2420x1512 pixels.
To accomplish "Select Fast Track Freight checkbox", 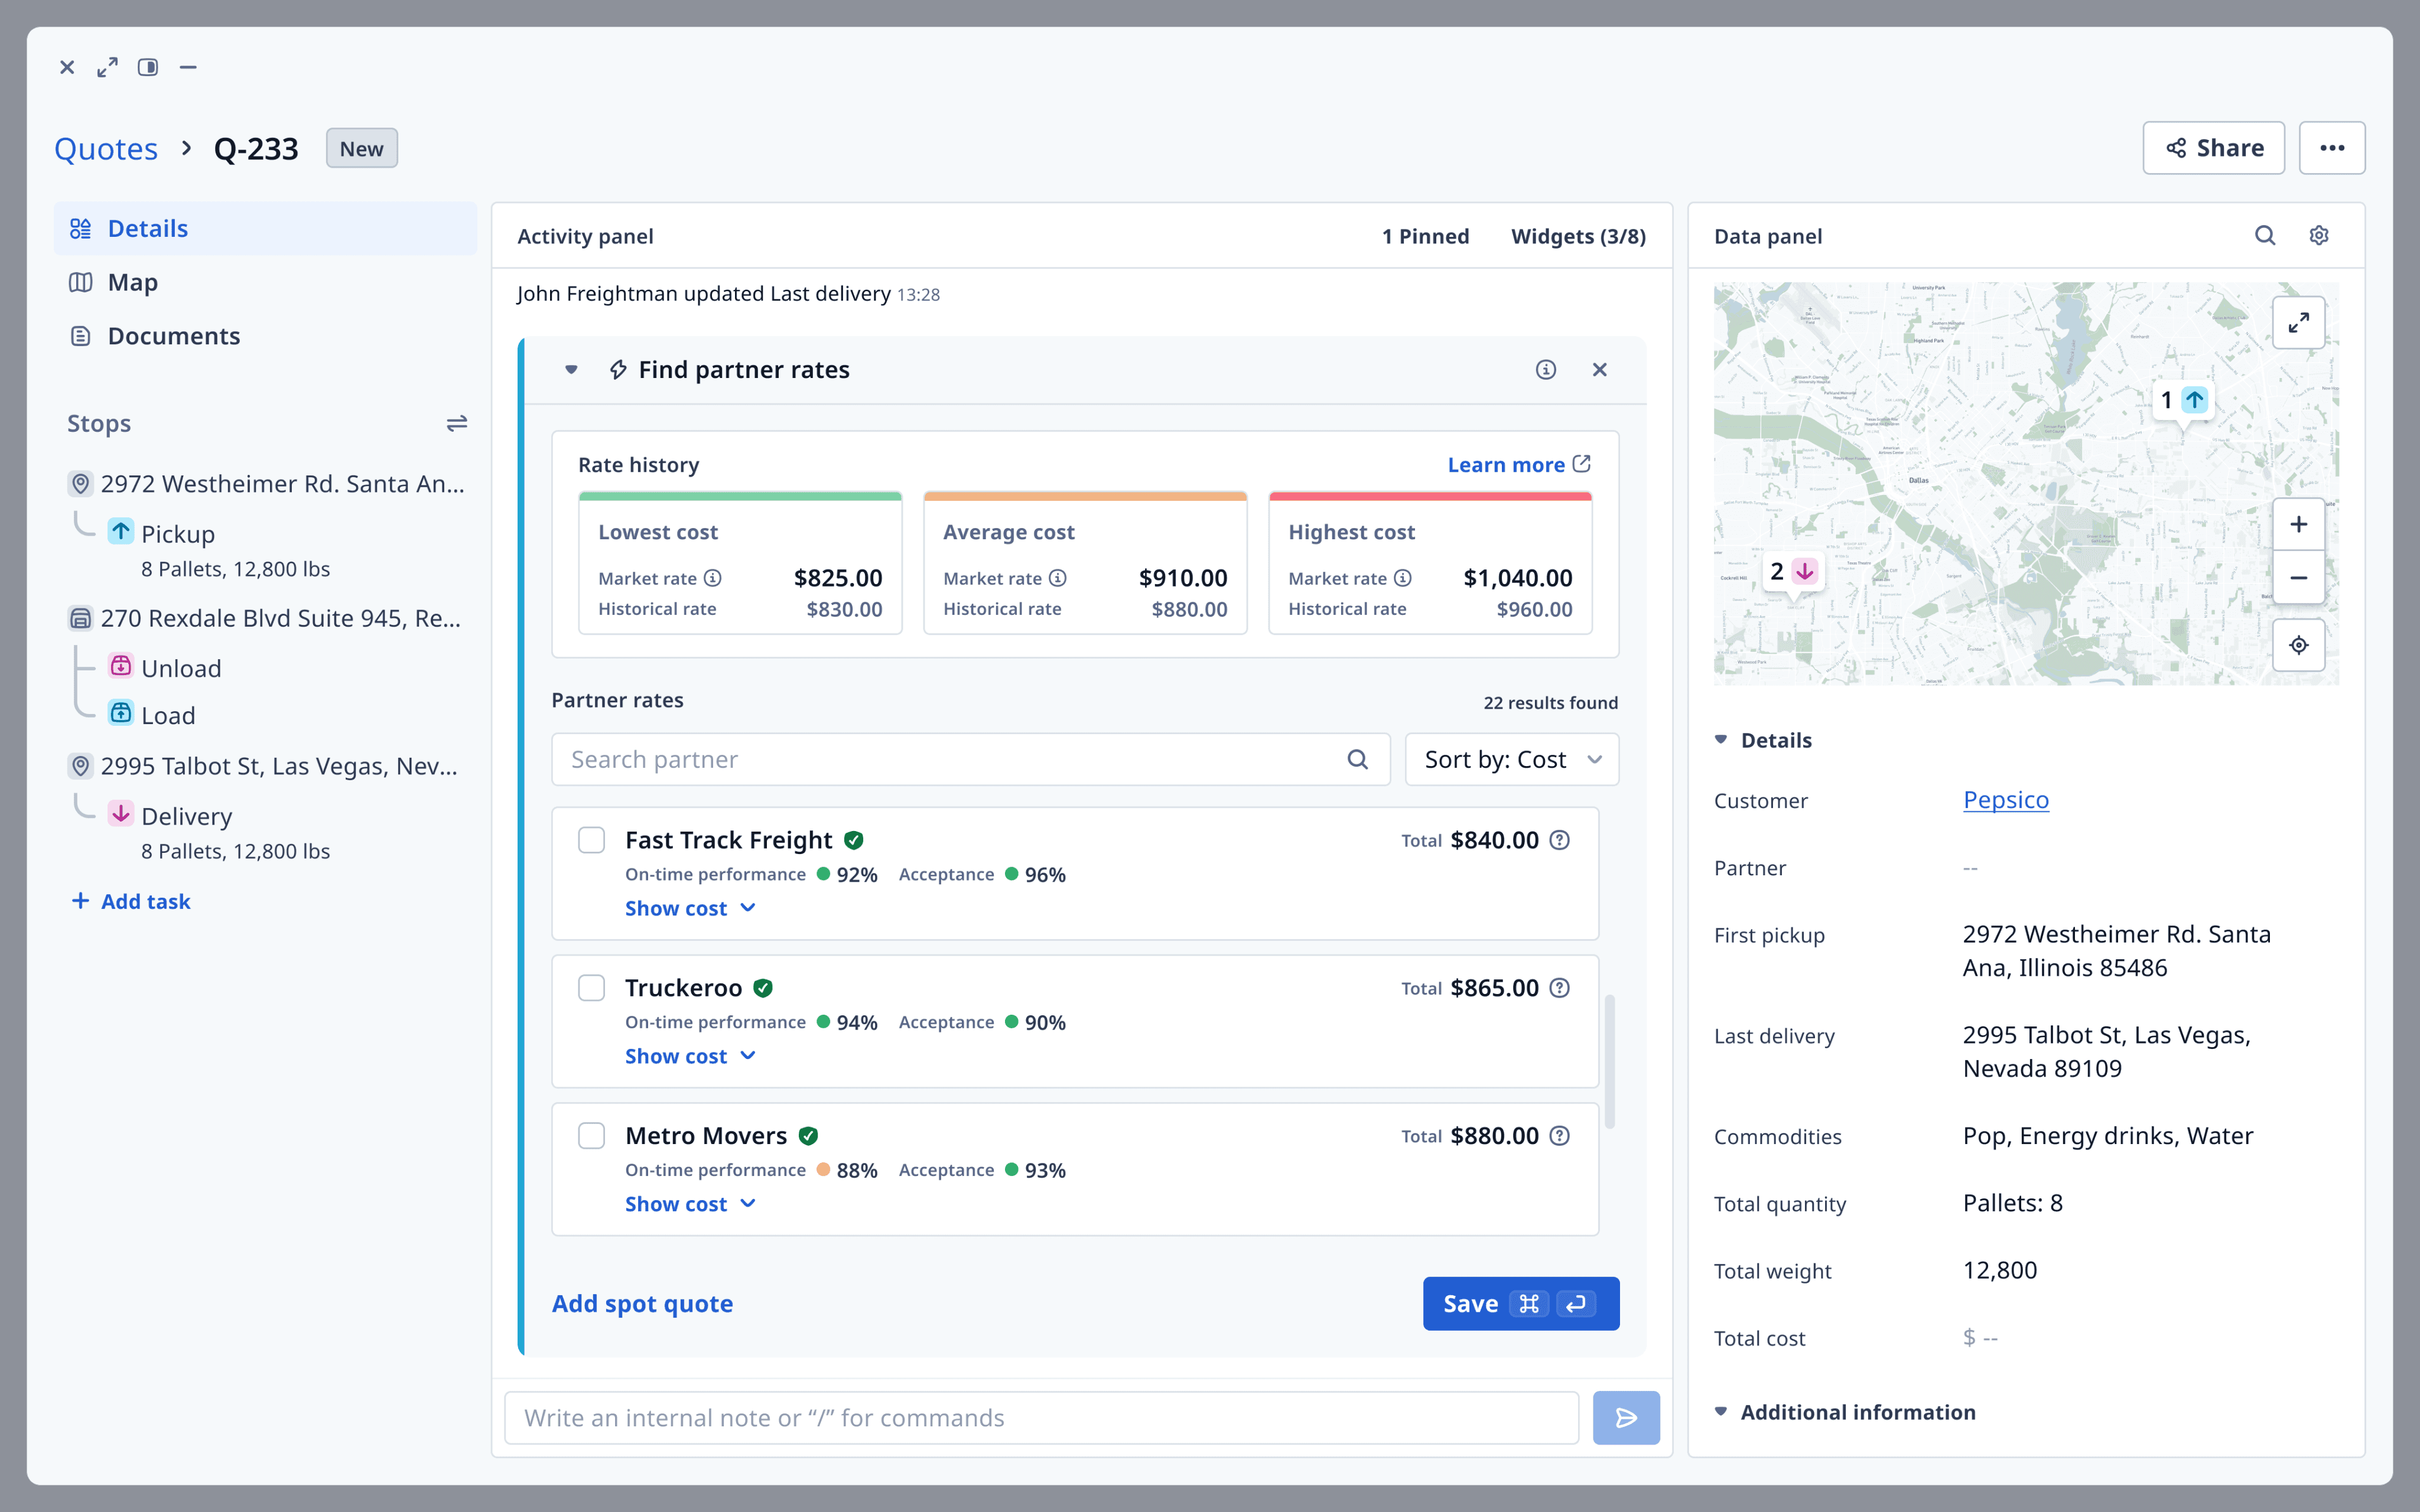I will click(592, 840).
